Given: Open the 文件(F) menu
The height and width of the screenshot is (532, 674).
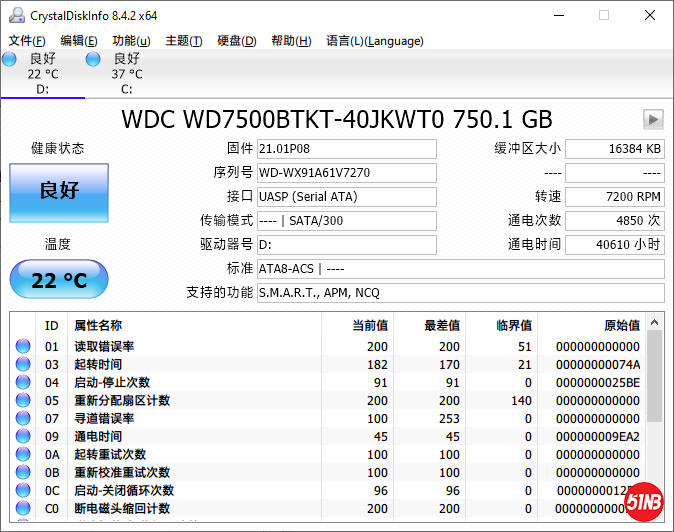Looking at the screenshot, I should 27,41.
